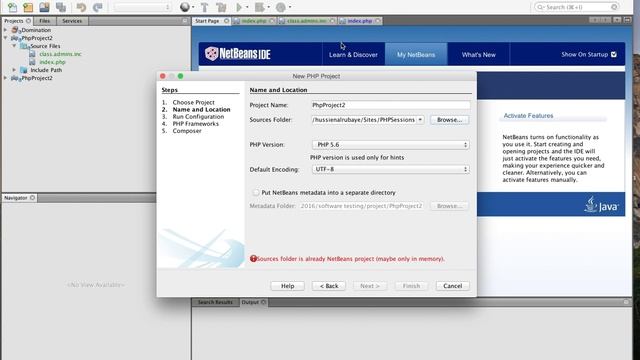Open the Learn & Discover tab
The height and width of the screenshot is (360, 640).
point(353,54)
